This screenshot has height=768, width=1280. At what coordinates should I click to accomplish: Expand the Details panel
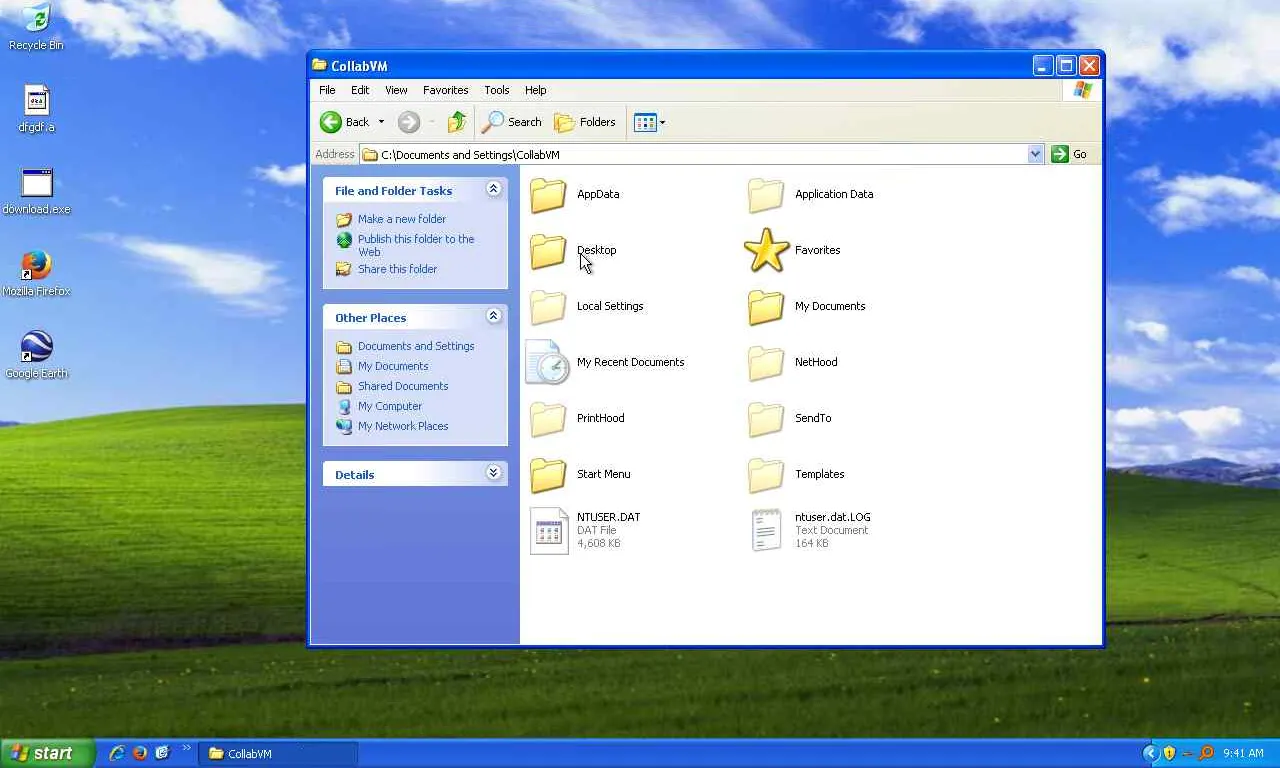point(493,473)
